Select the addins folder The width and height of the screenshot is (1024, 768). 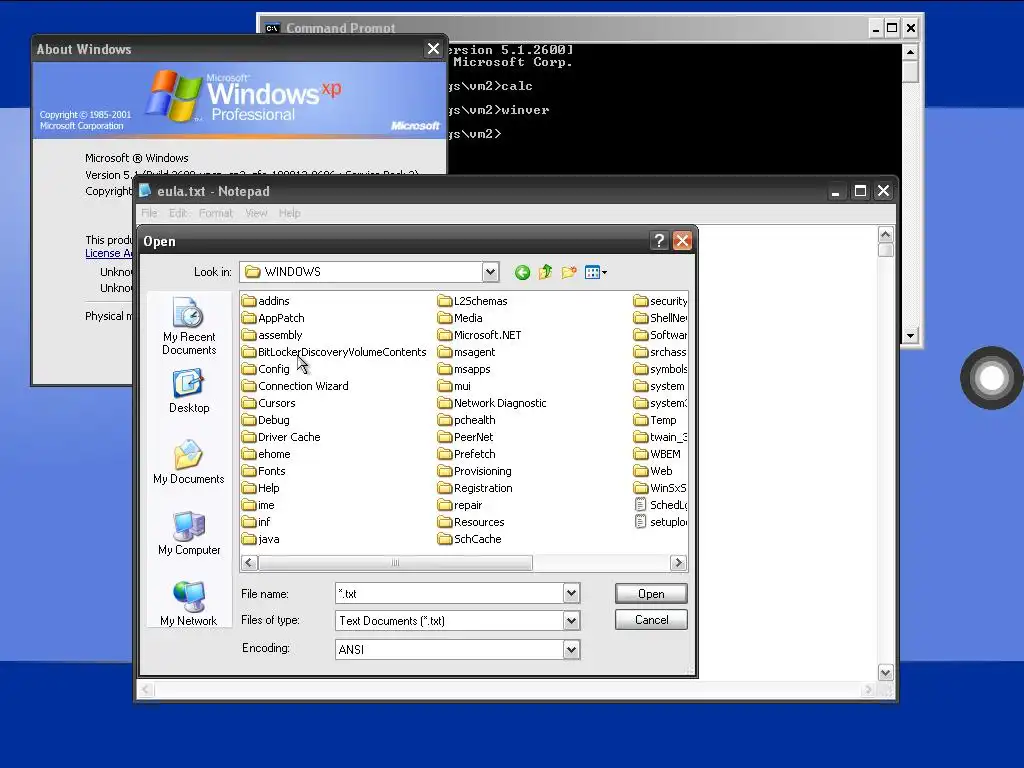point(266,301)
